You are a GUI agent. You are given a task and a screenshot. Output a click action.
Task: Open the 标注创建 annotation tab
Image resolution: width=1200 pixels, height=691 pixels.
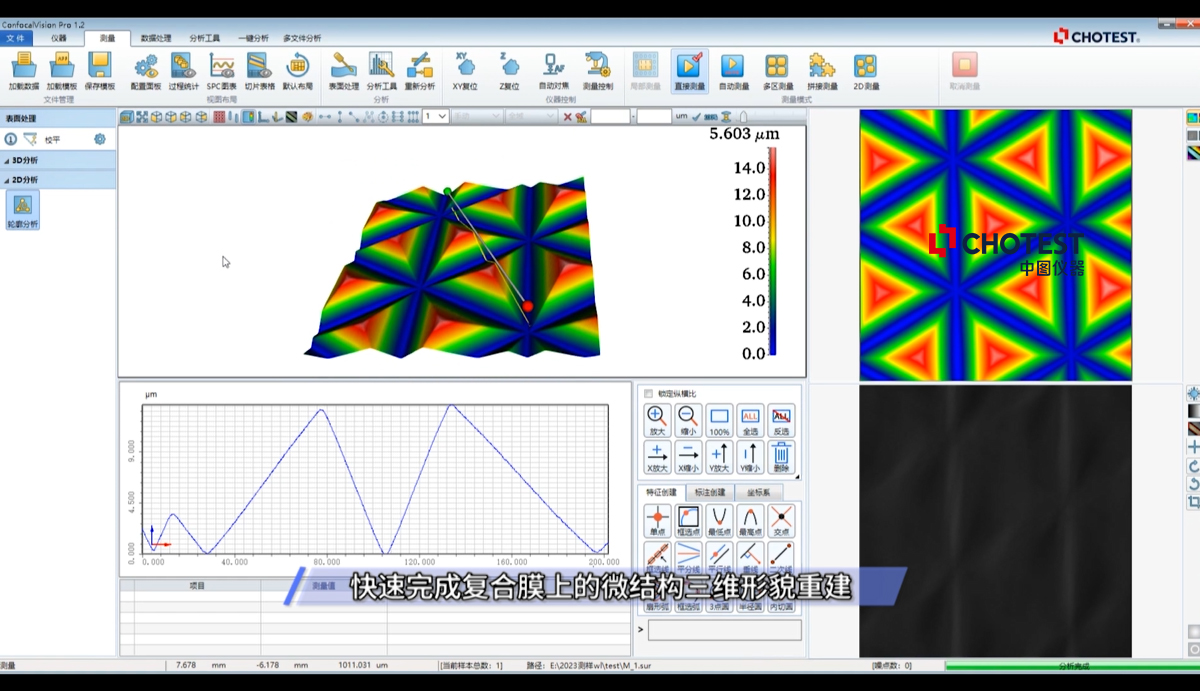709,492
